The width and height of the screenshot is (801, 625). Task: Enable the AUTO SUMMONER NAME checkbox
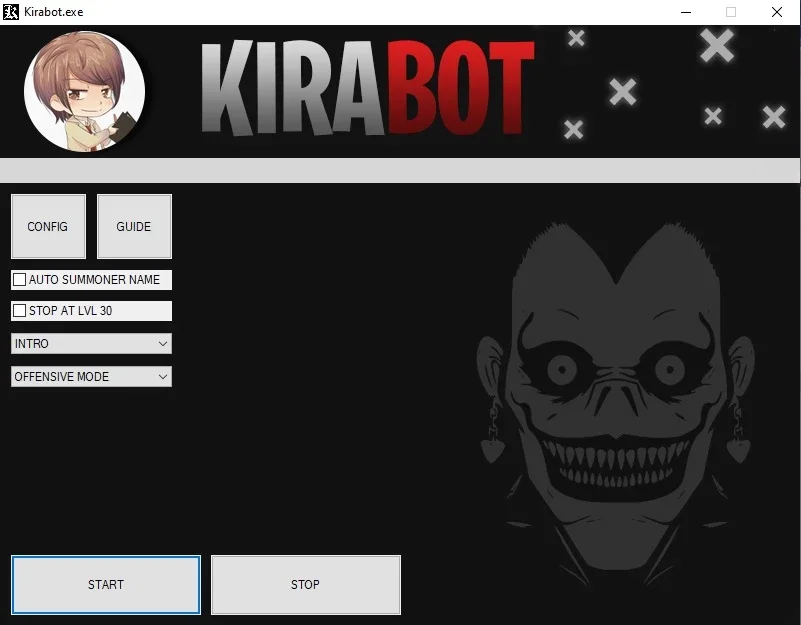[19, 280]
